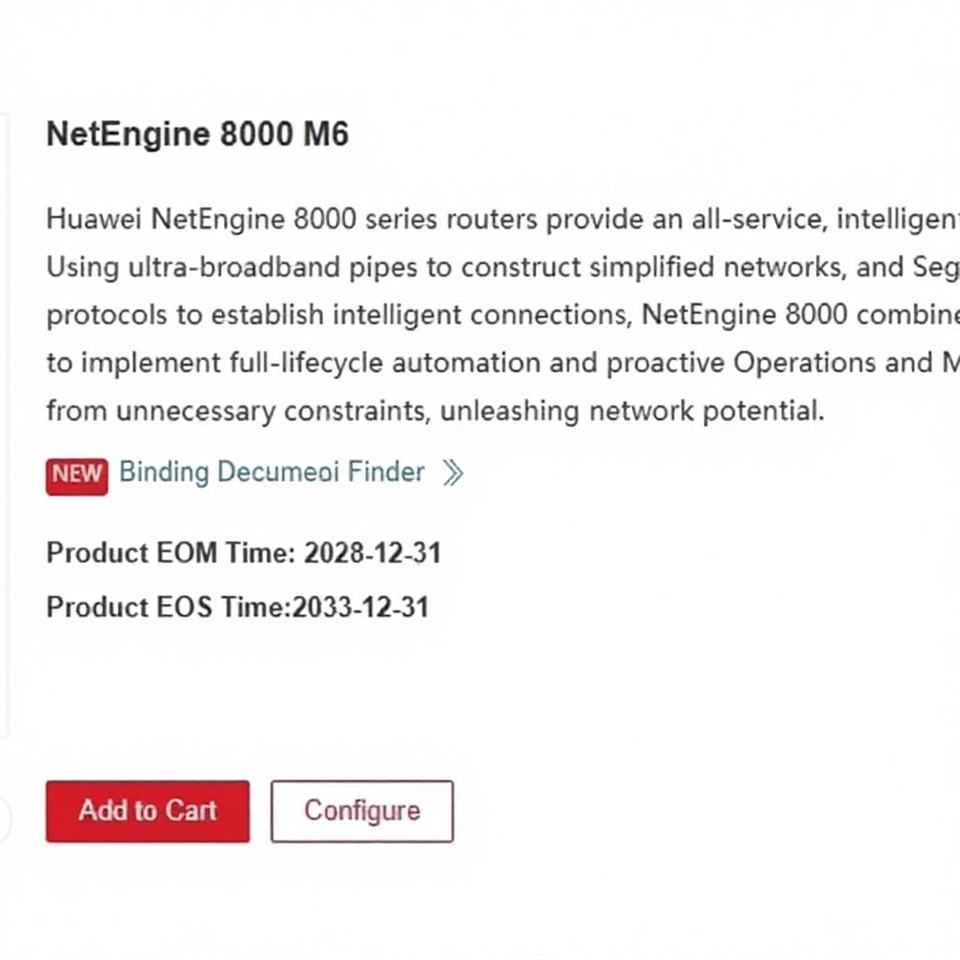Click the double chevron after the Finder link
The width and height of the screenshot is (960, 960).
click(x=453, y=473)
